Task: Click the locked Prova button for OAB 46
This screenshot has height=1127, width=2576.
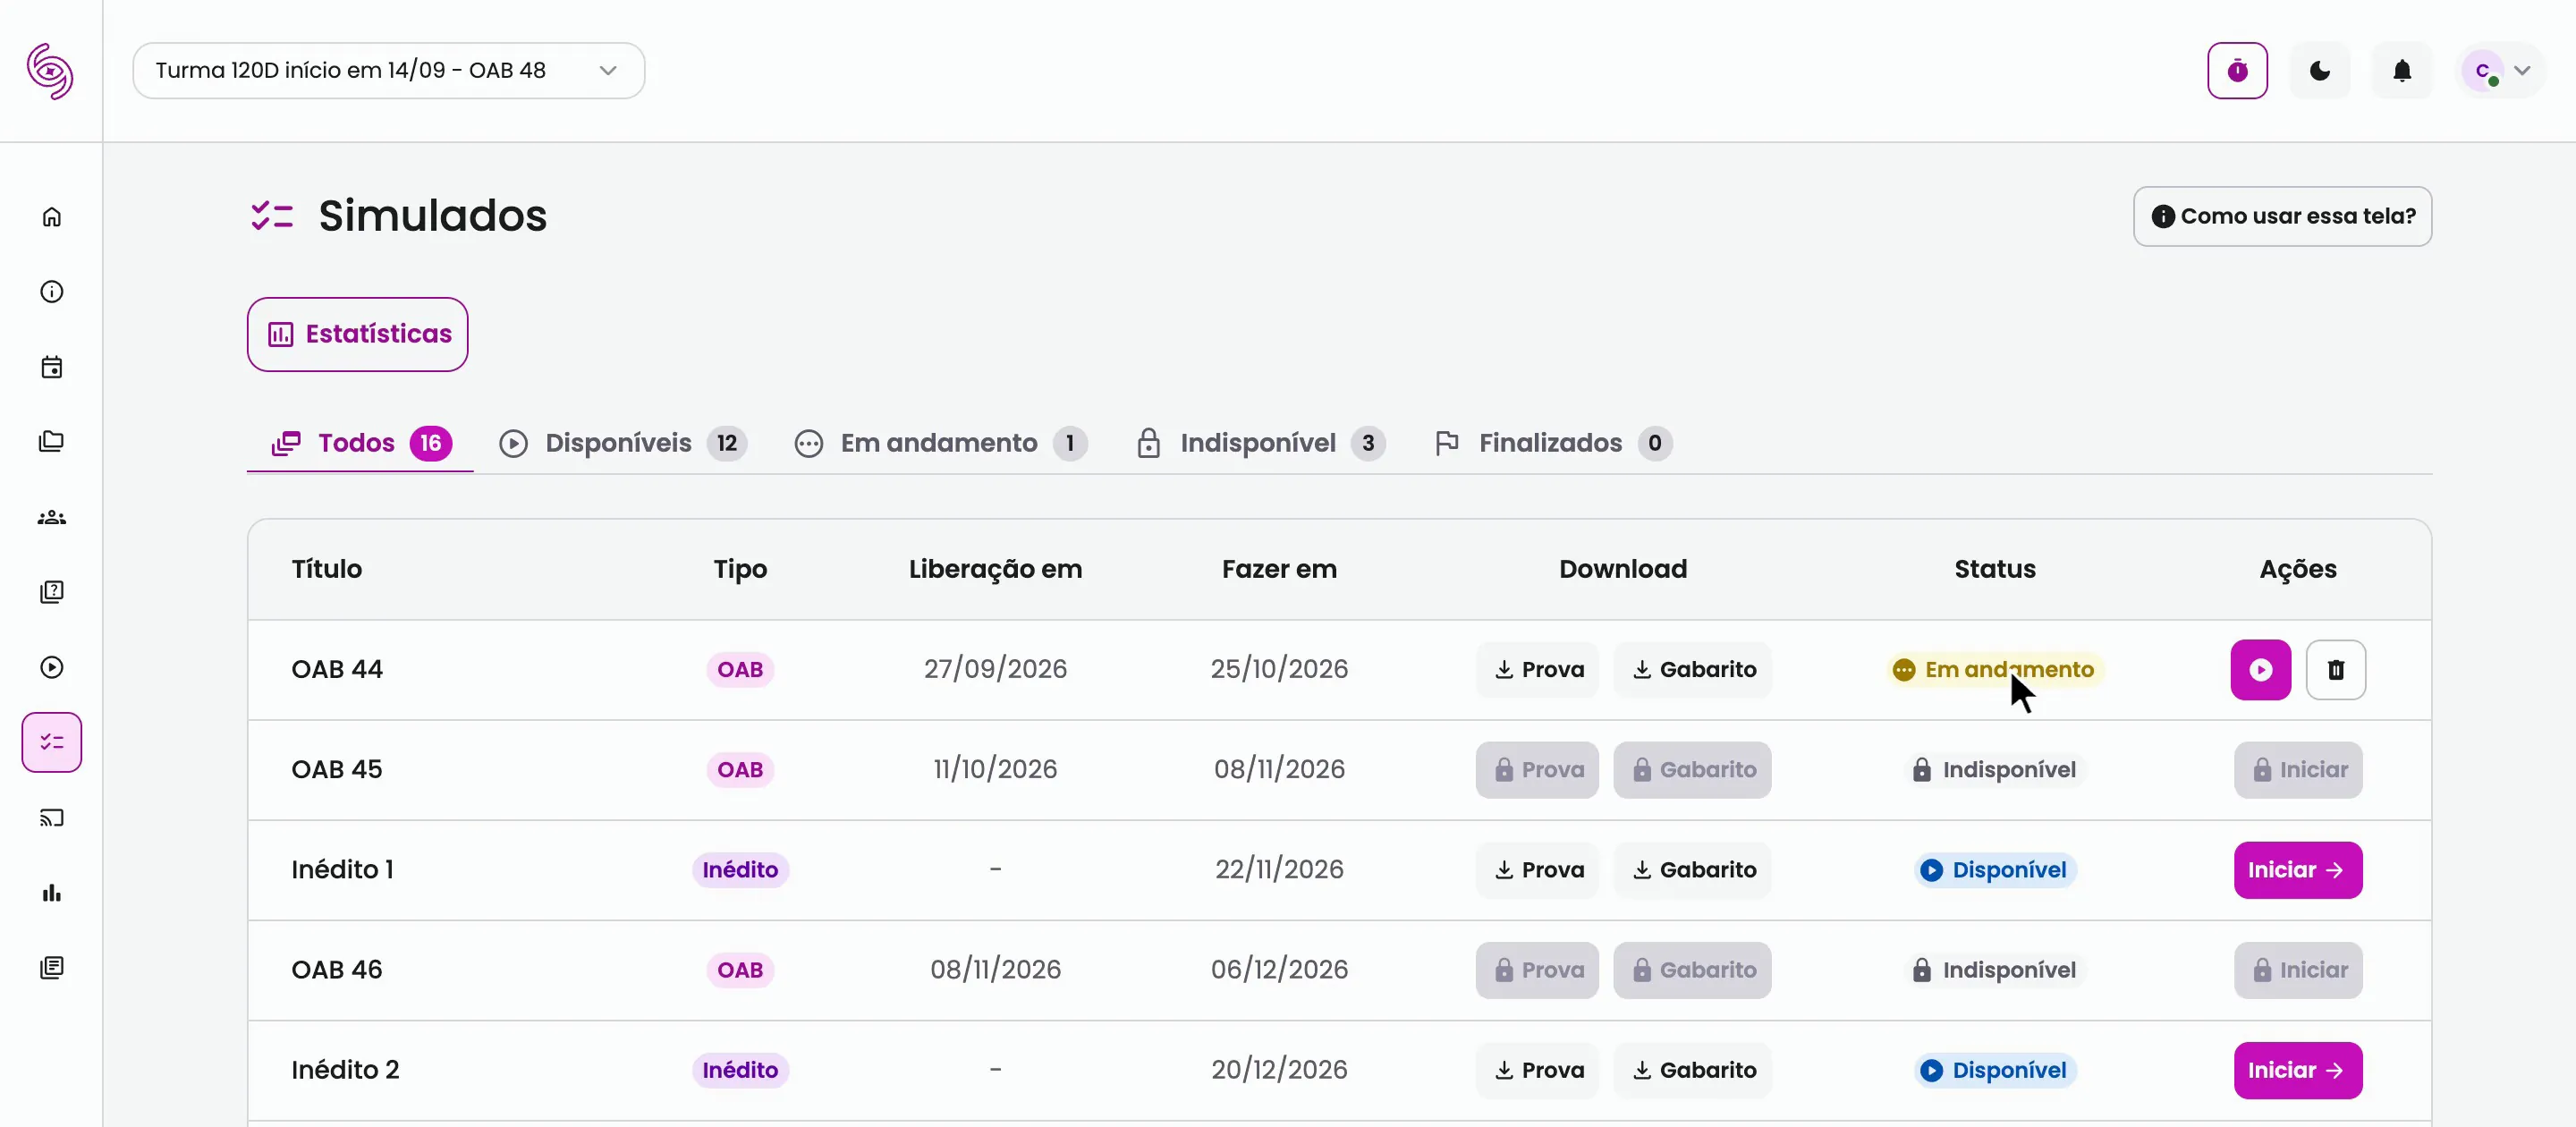Action: (1537, 970)
